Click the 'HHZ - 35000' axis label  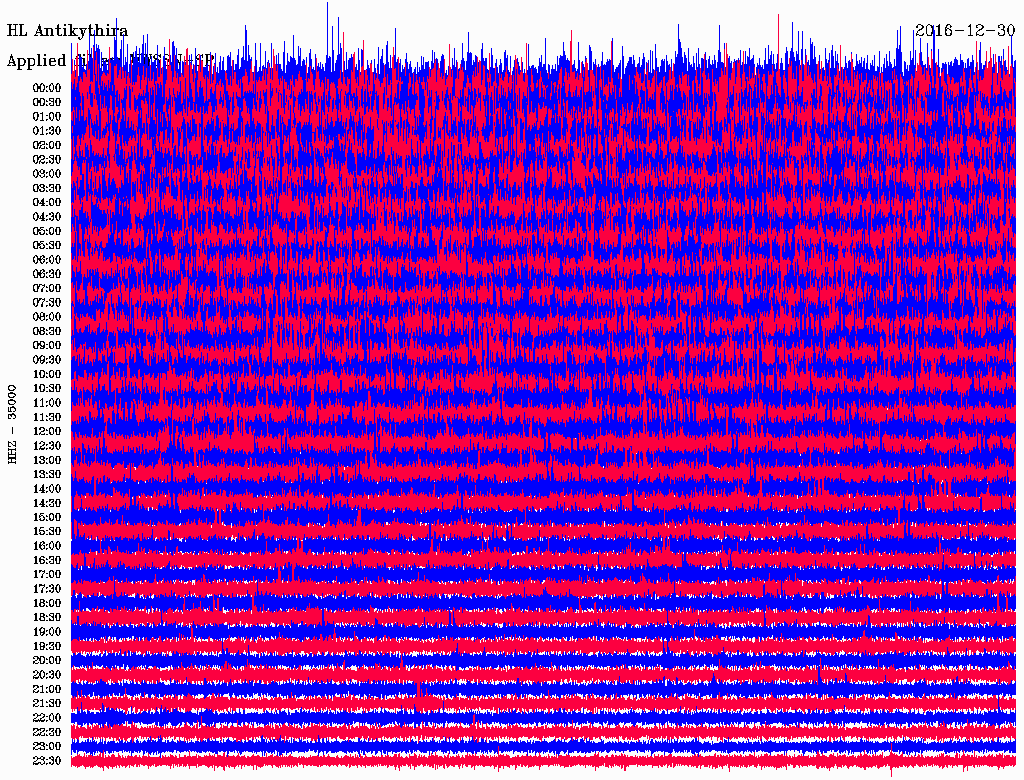click(12, 425)
